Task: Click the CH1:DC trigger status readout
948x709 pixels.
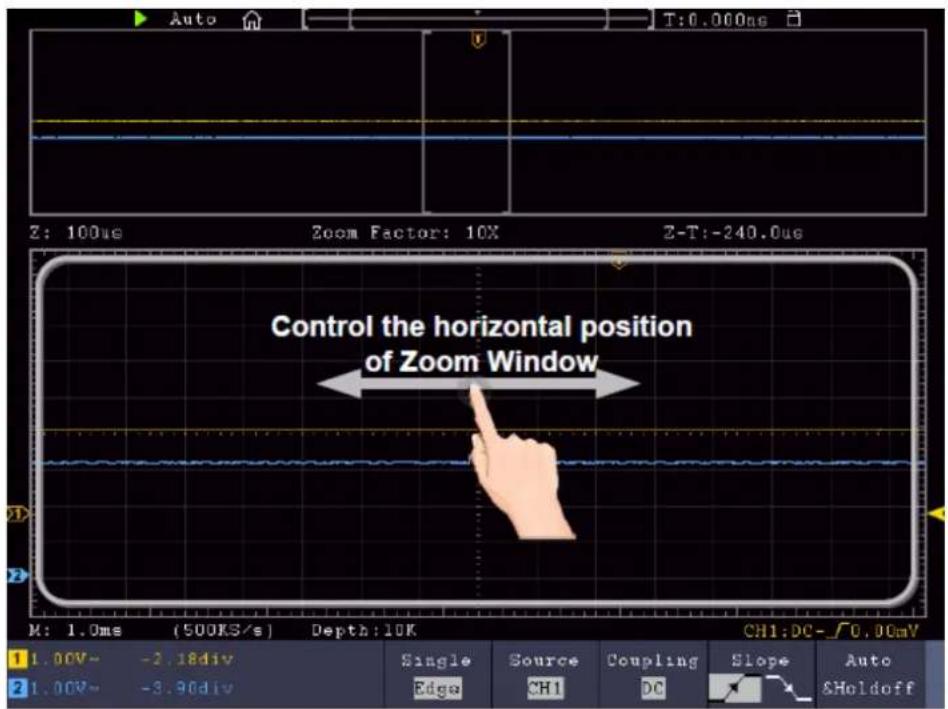Action: coord(831,631)
